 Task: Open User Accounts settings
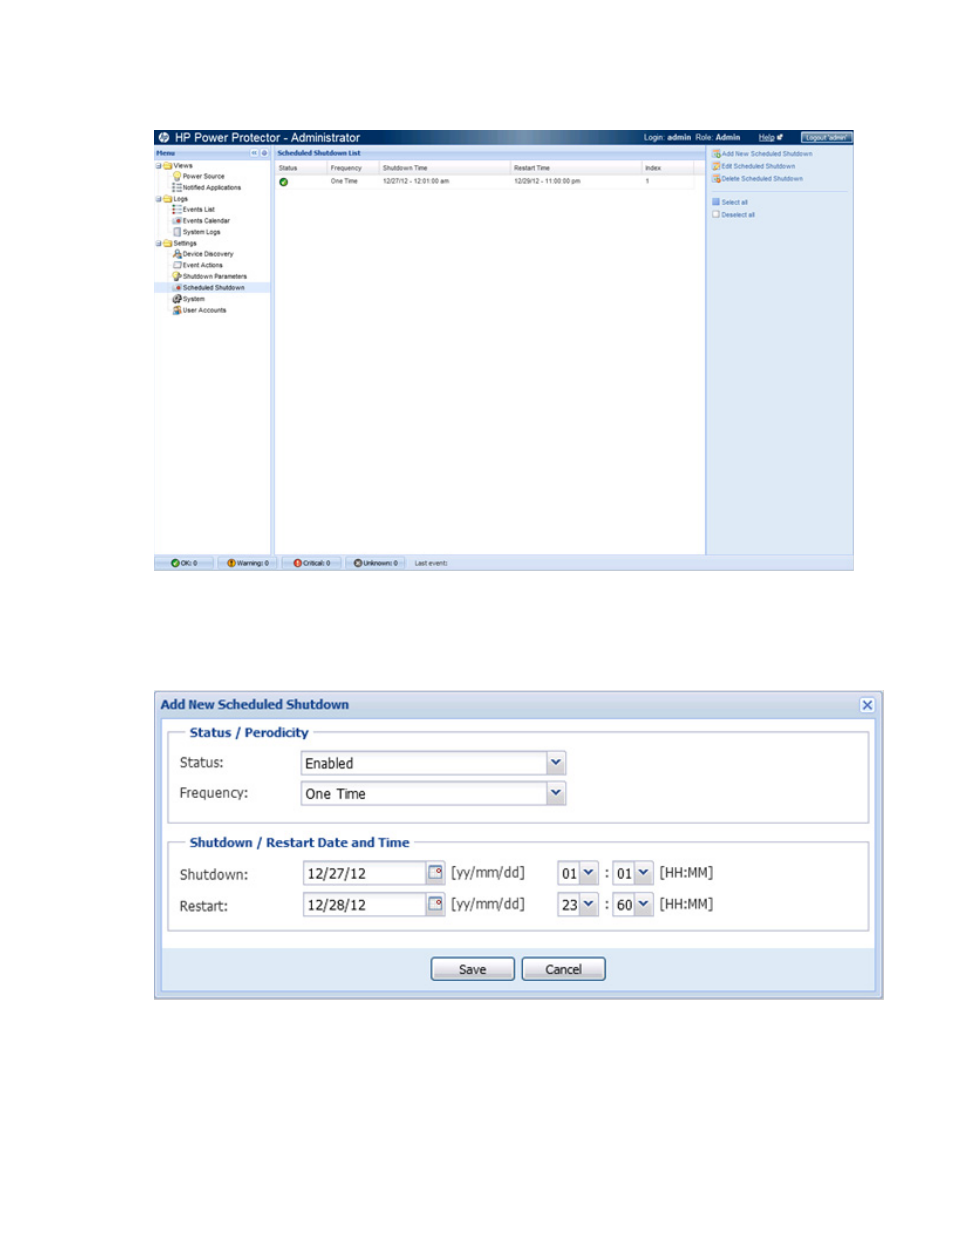[204, 310]
